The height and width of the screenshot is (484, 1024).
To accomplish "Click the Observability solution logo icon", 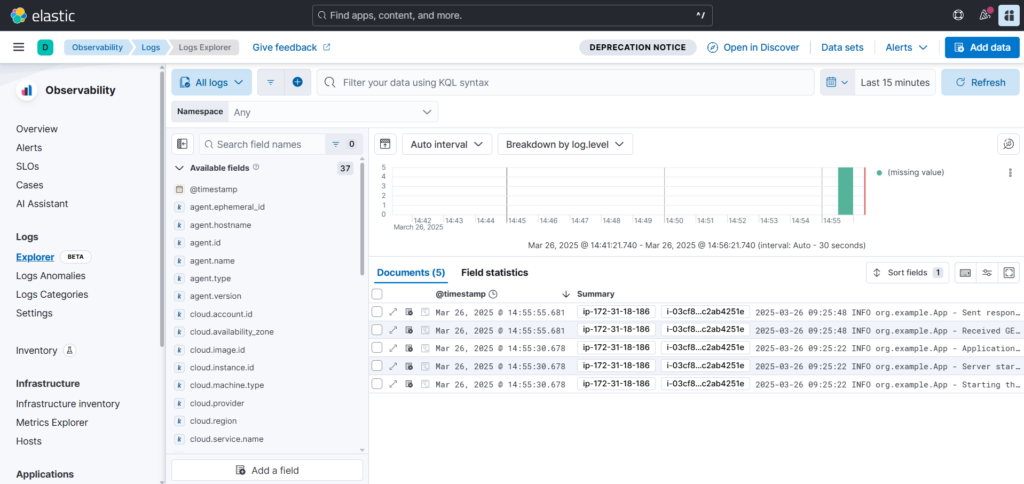I will [x=27, y=90].
